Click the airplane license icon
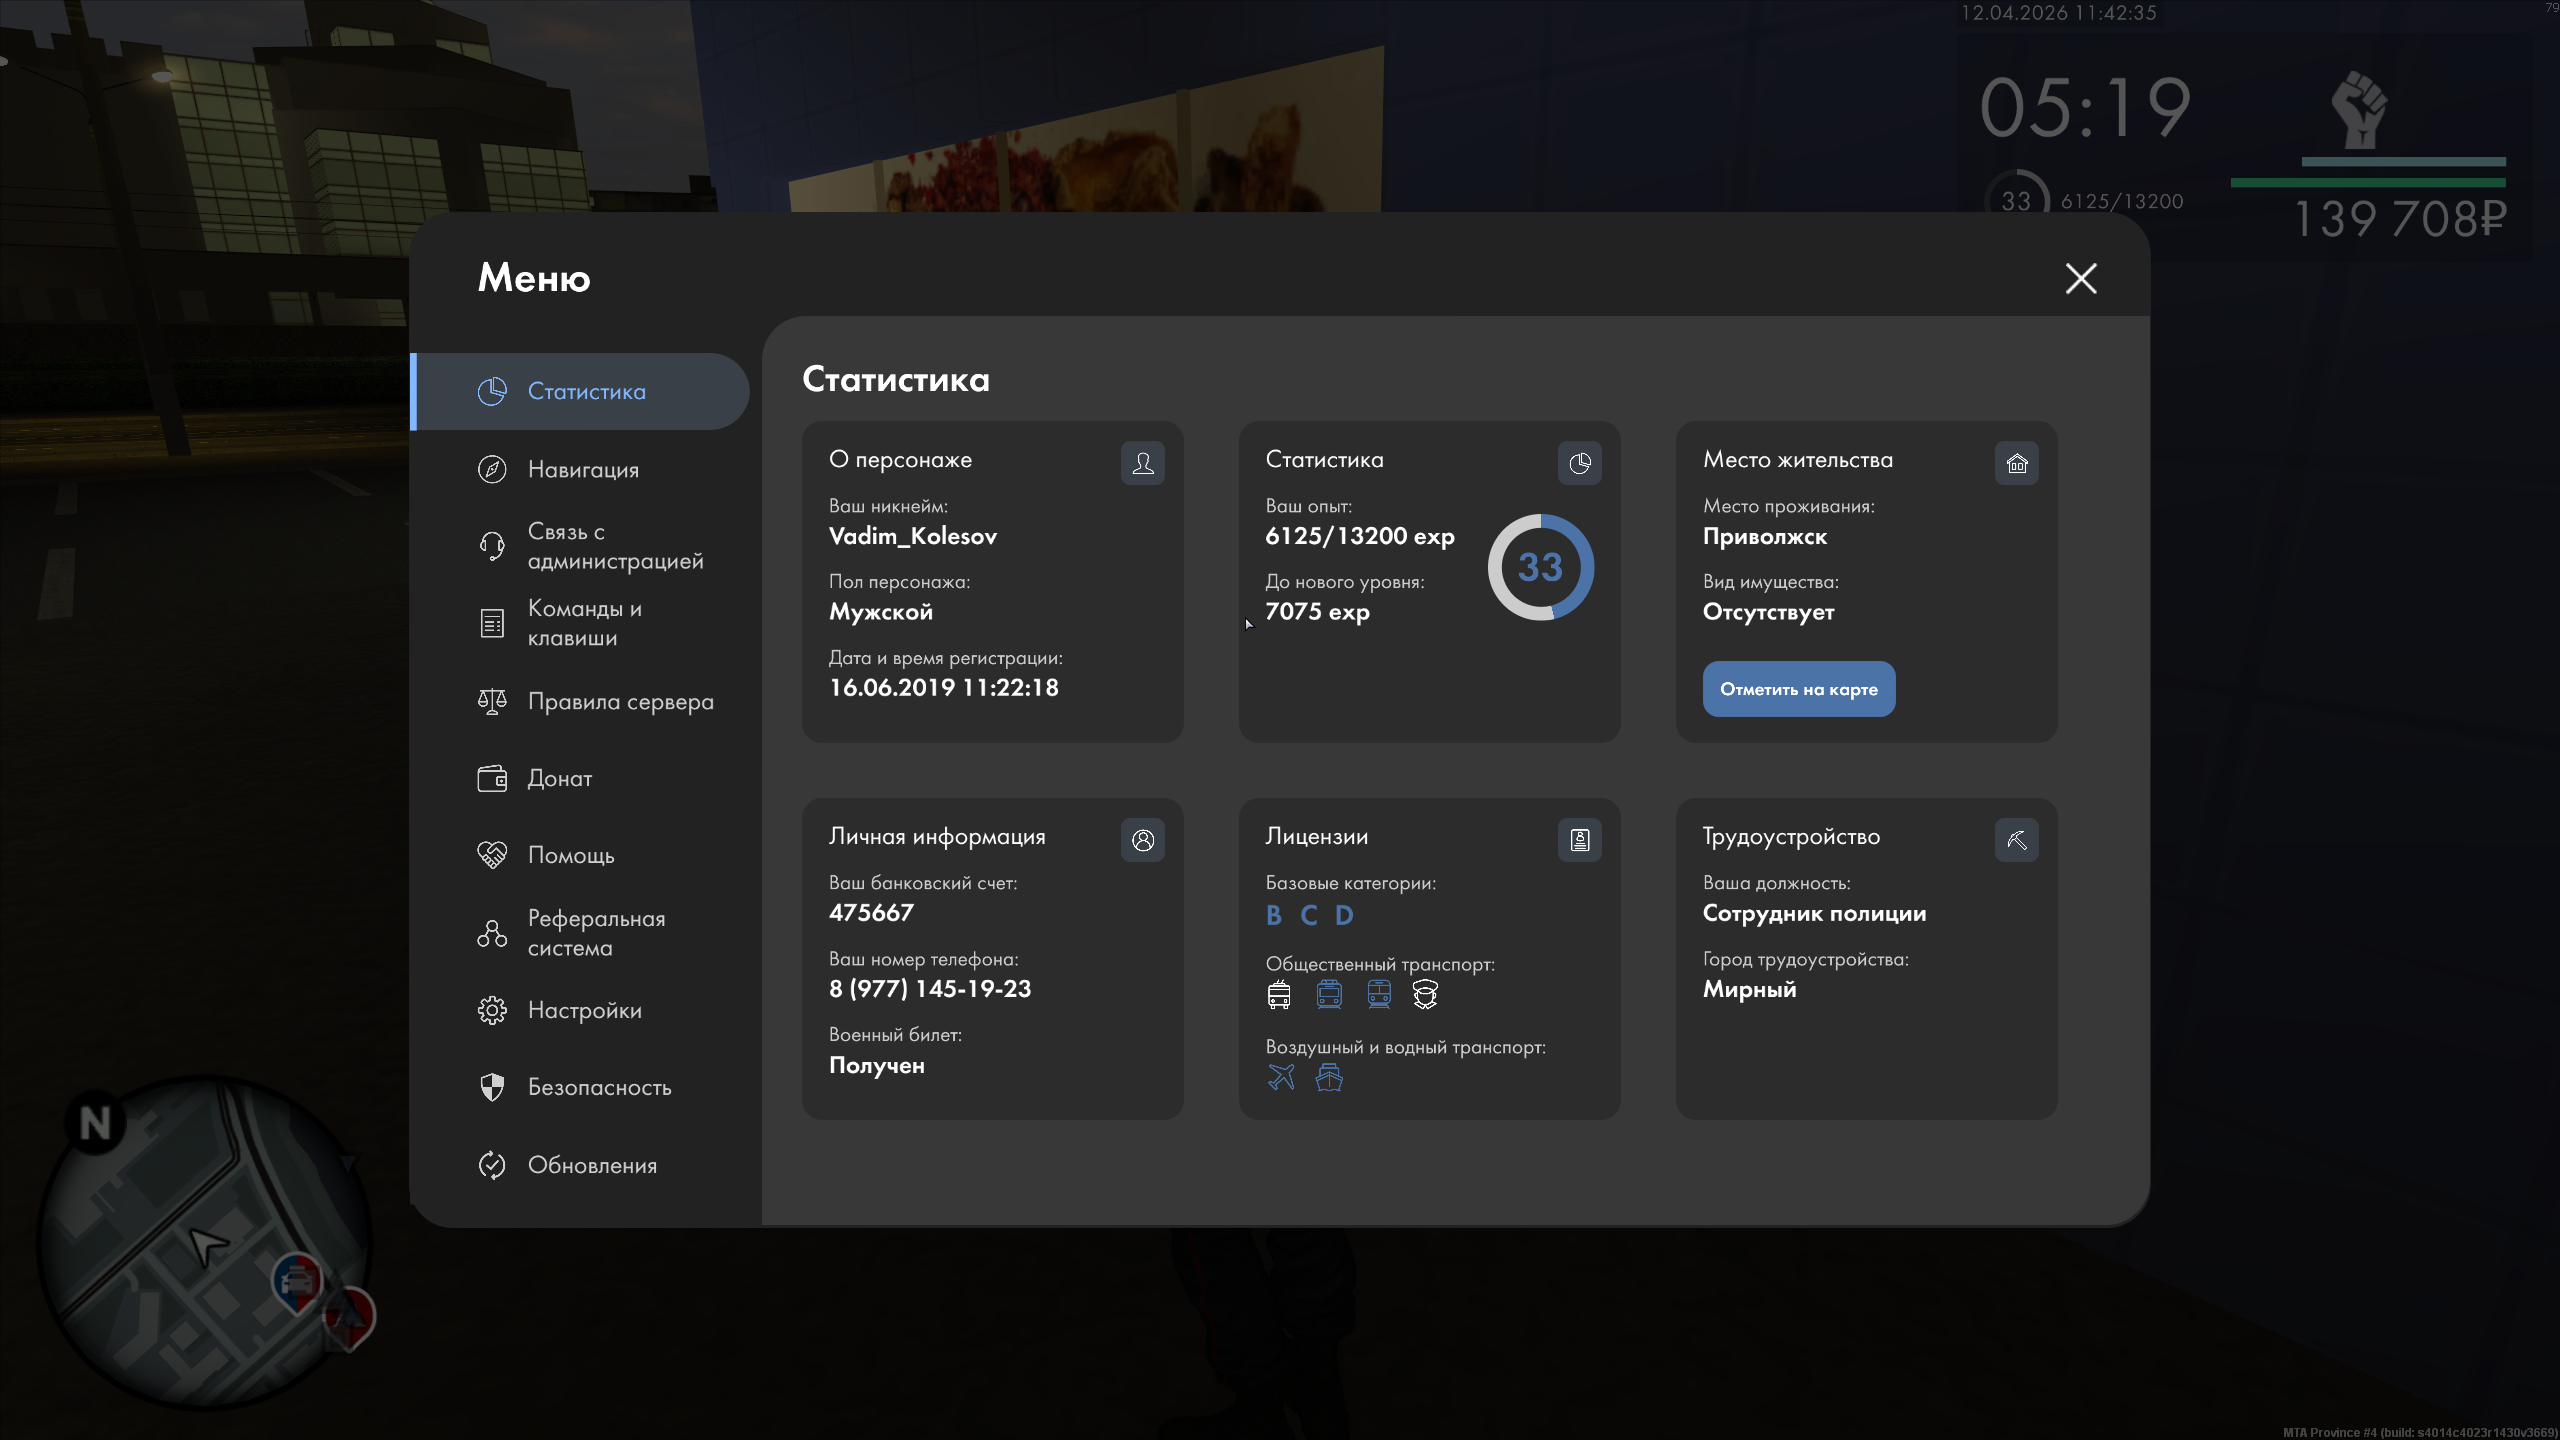Screen dimensions: 2560x1440 click(x=1281, y=1077)
